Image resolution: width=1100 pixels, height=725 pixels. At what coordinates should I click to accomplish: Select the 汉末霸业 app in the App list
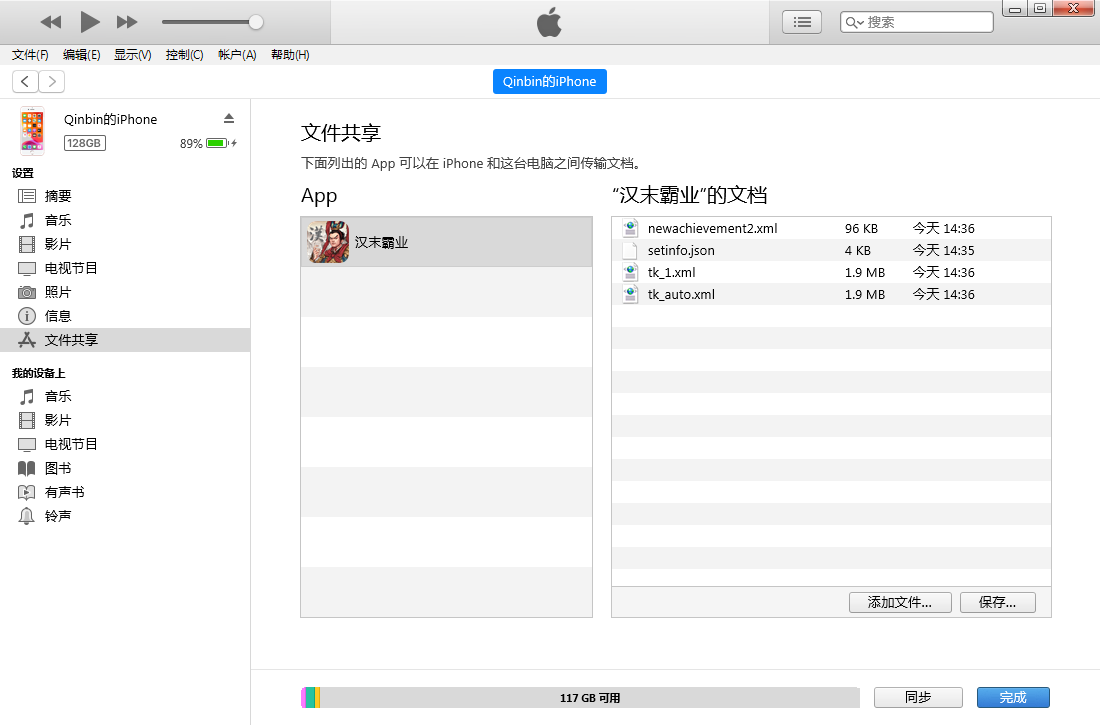point(446,242)
